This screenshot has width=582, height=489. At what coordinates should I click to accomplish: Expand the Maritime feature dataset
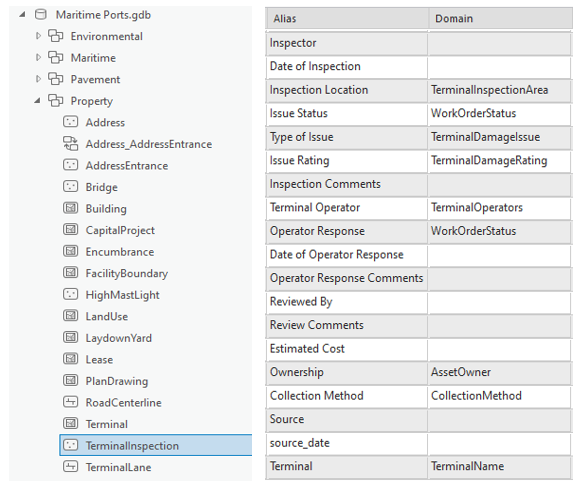(x=38, y=58)
